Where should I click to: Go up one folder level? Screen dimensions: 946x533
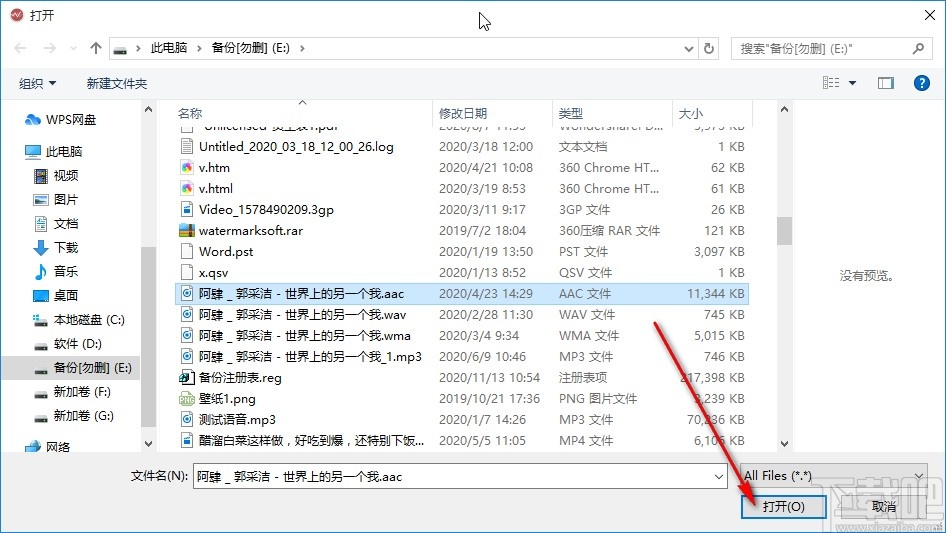point(95,48)
